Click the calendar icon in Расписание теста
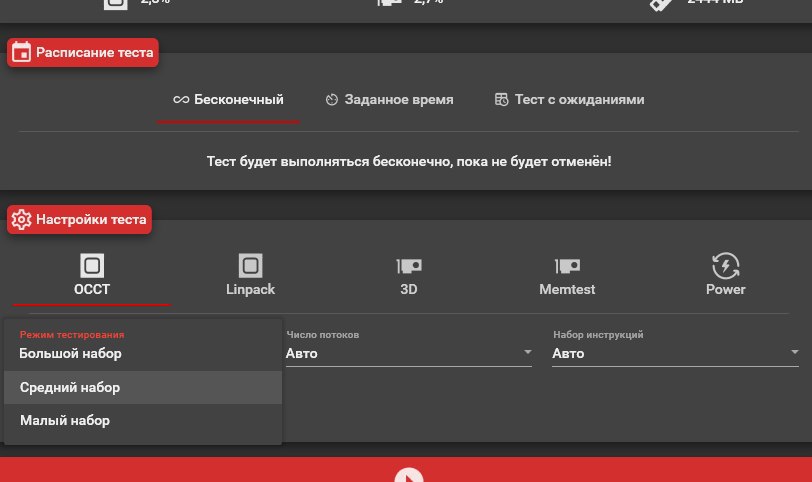 tap(21, 52)
